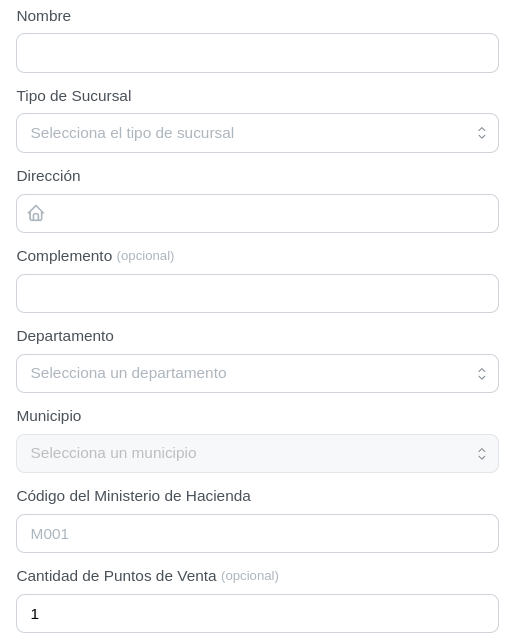Click the Cantidad de Puntos de Venta label
512x644 pixels.
coord(117,576)
